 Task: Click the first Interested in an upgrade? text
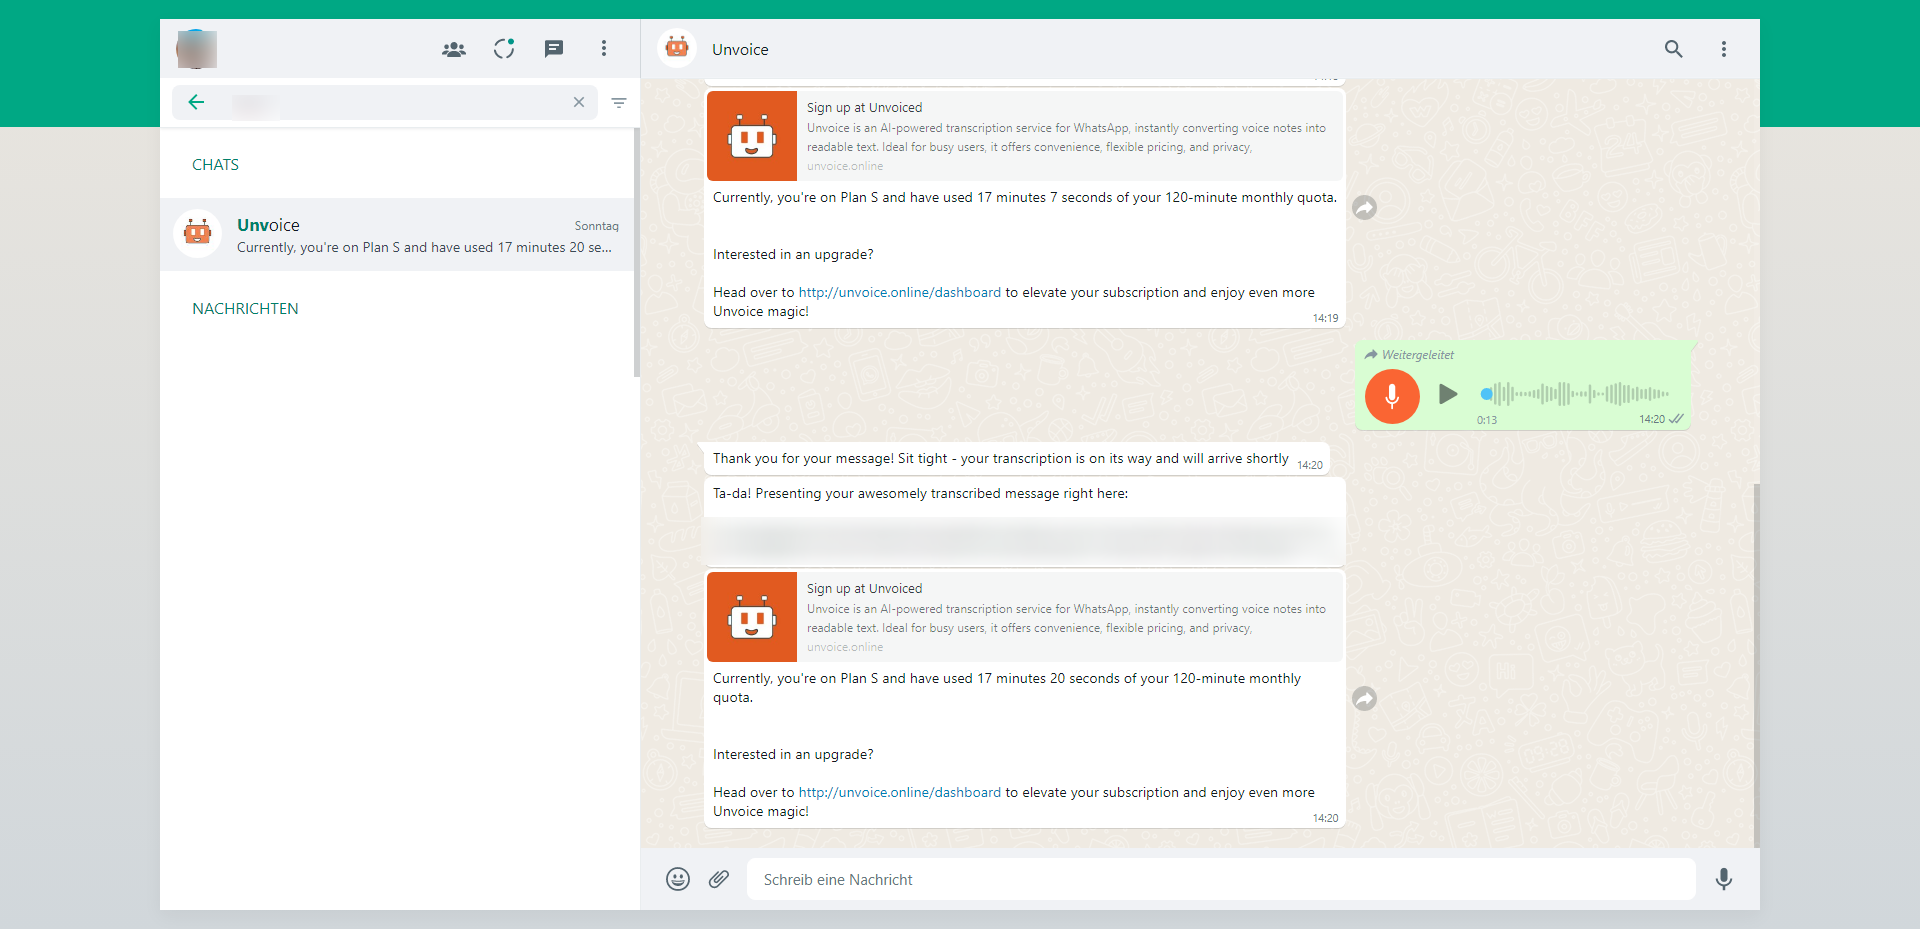pyautogui.click(x=793, y=254)
